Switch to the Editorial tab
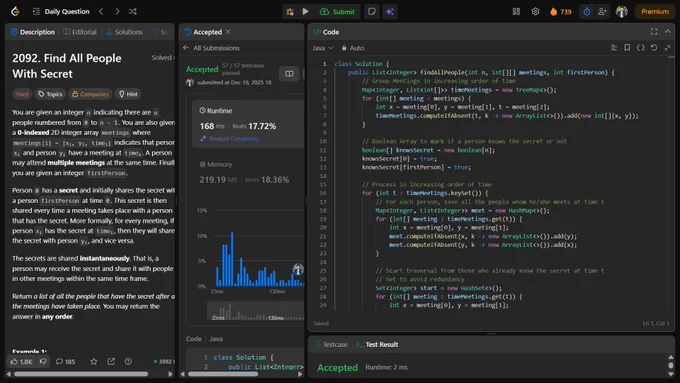 pyautogui.click(x=80, y=32)
